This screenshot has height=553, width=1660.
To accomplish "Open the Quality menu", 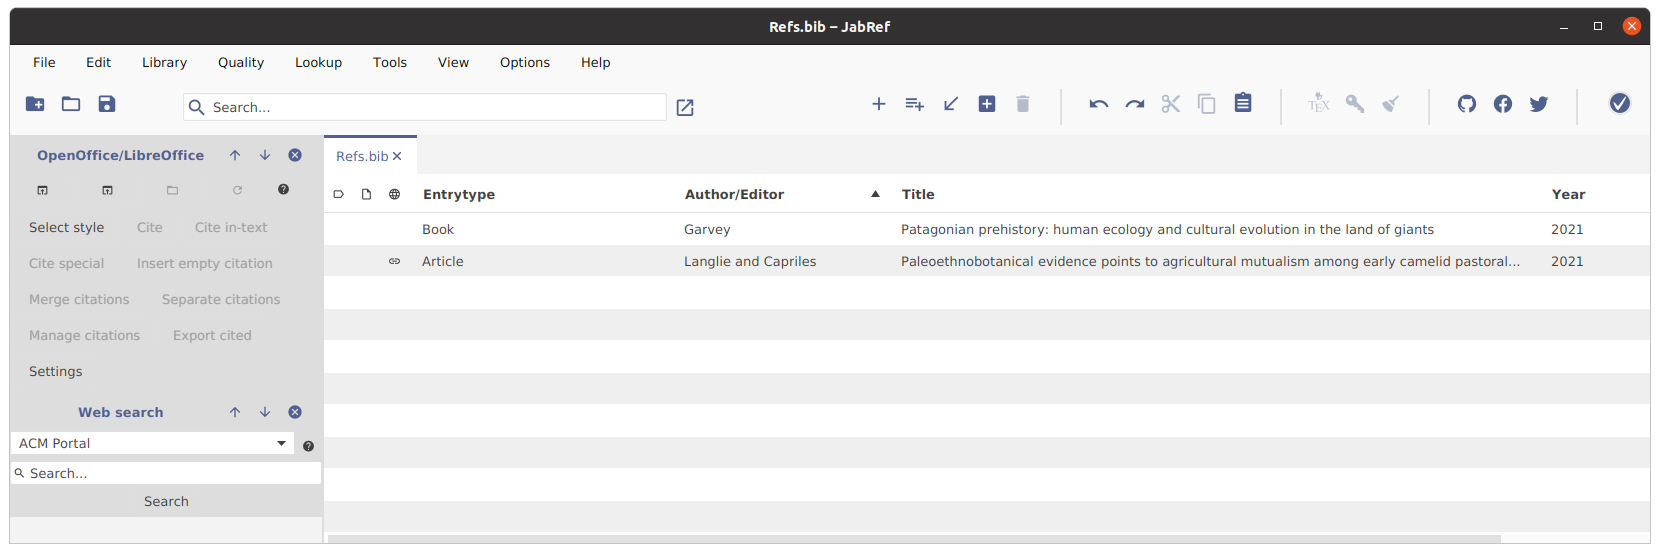I will pos(241,62).
